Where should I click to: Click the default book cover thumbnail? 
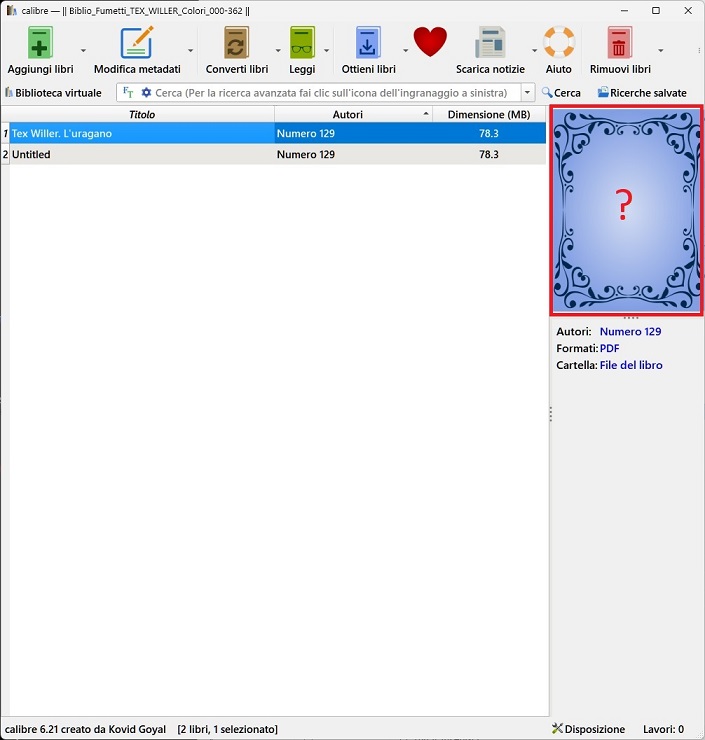(627, 210)
